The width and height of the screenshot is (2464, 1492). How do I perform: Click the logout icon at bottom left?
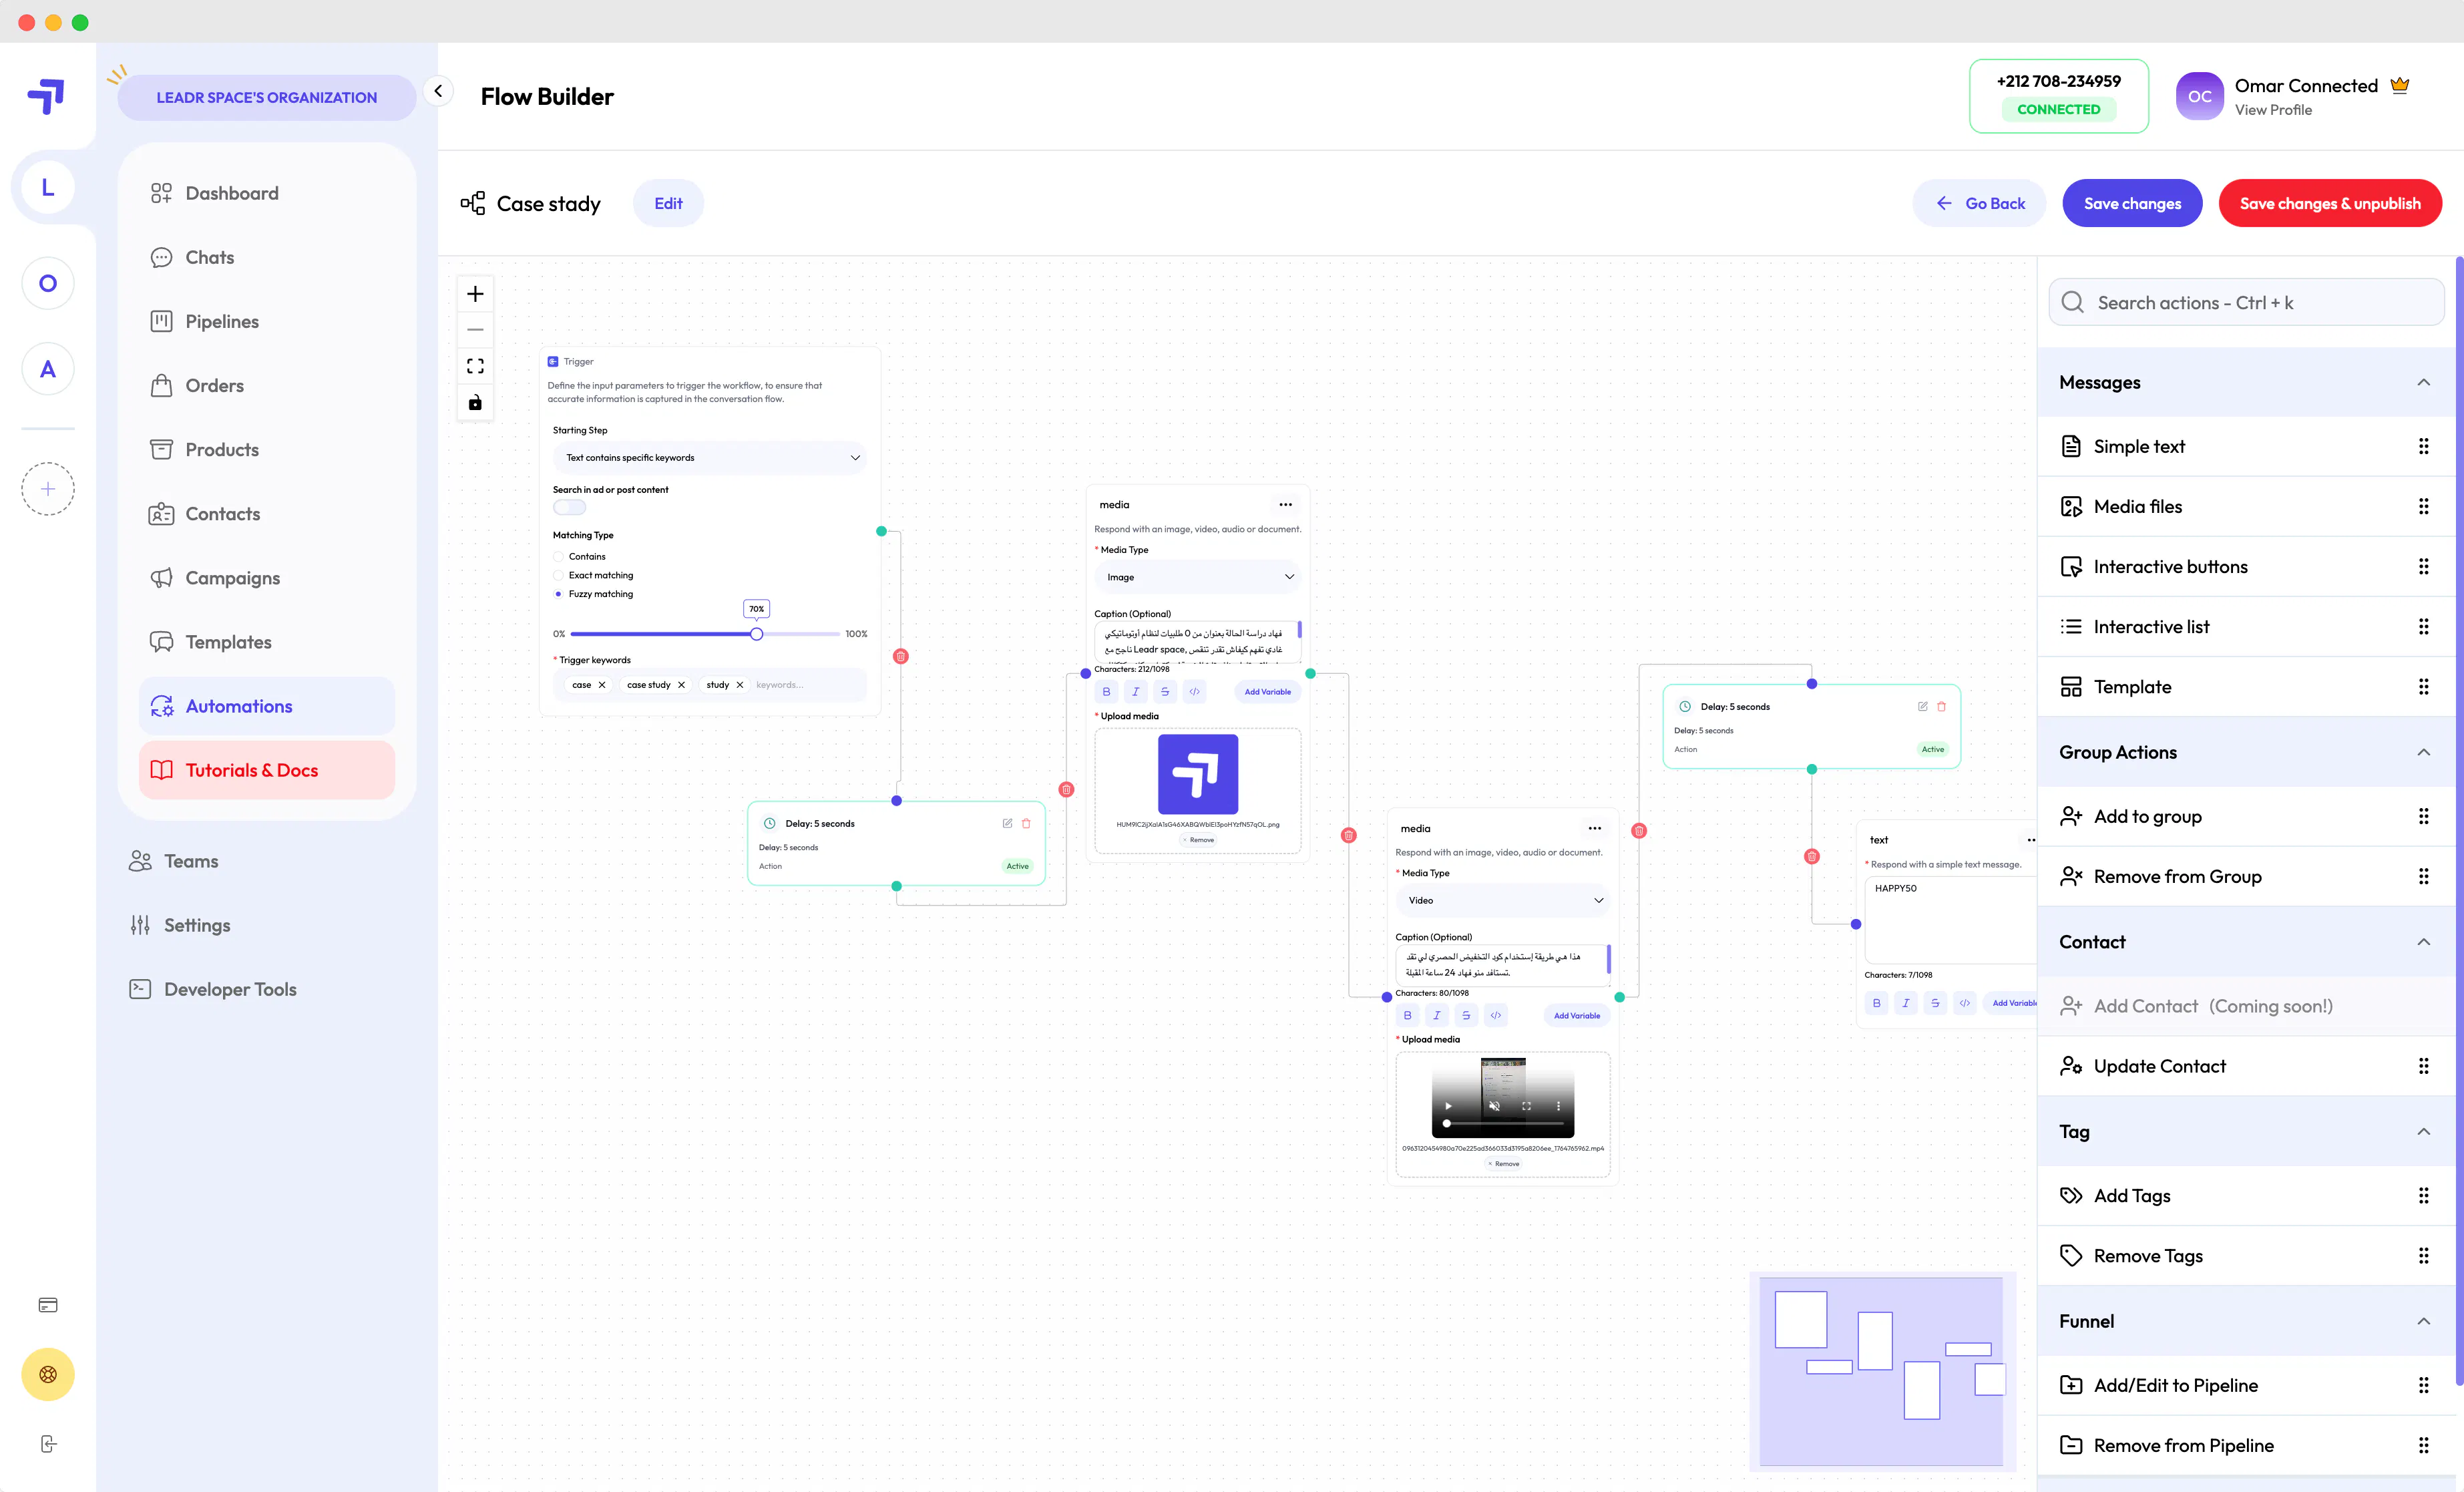pyautogui.click(x=48, y=1444)
